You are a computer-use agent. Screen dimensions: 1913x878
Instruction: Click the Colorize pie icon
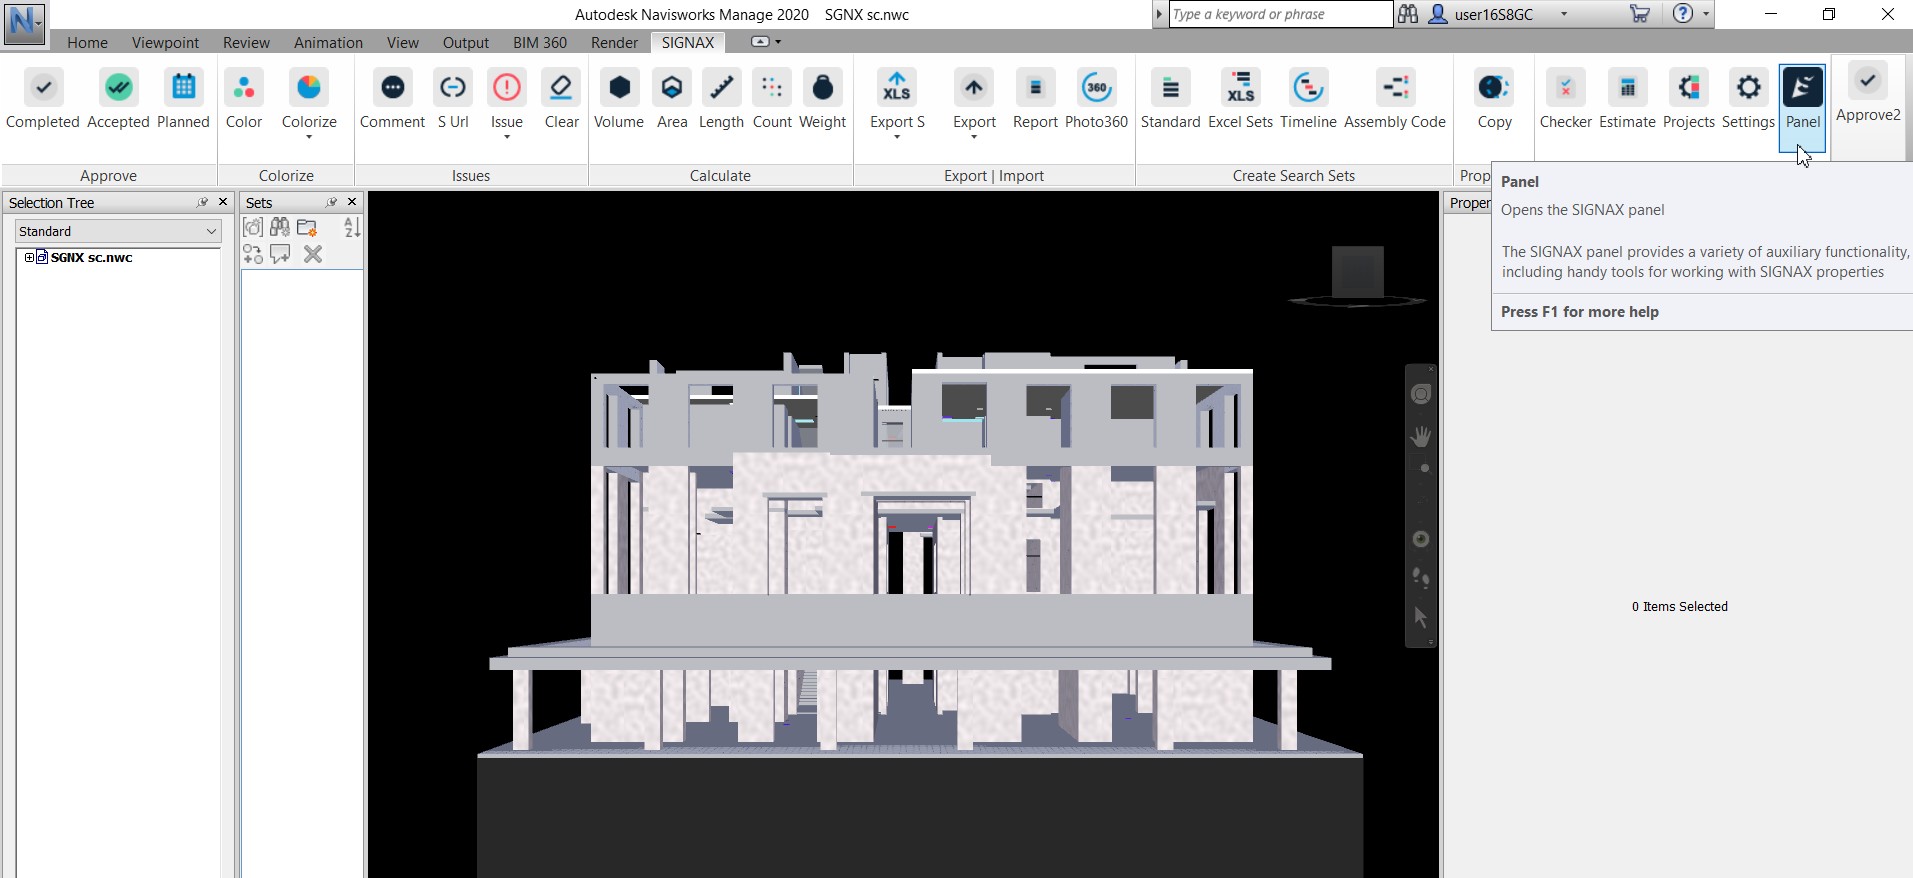coord(309,88)
